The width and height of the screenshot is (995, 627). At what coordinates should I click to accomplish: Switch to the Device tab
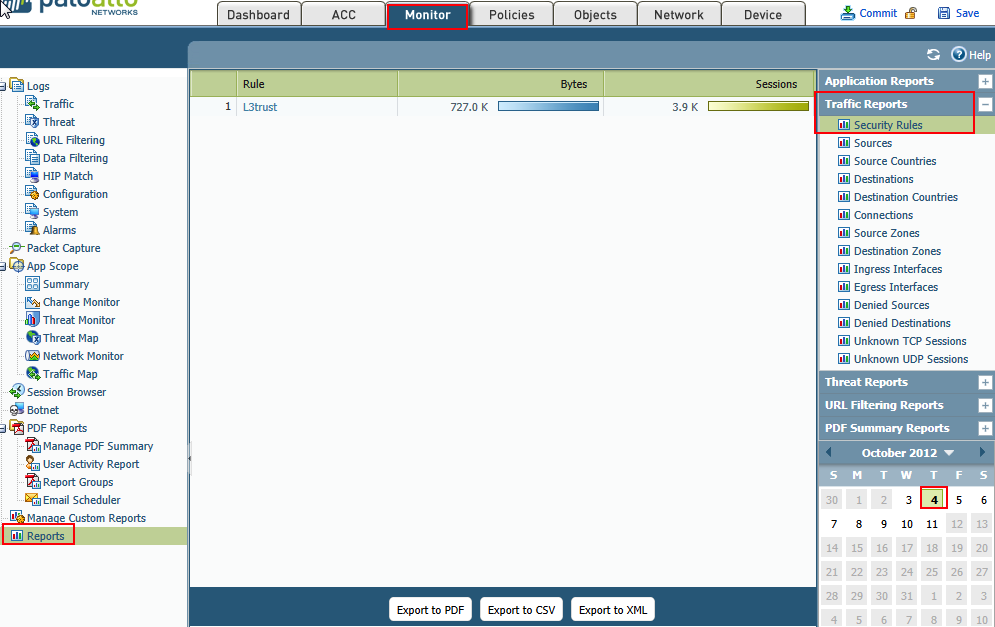[763, 14]
